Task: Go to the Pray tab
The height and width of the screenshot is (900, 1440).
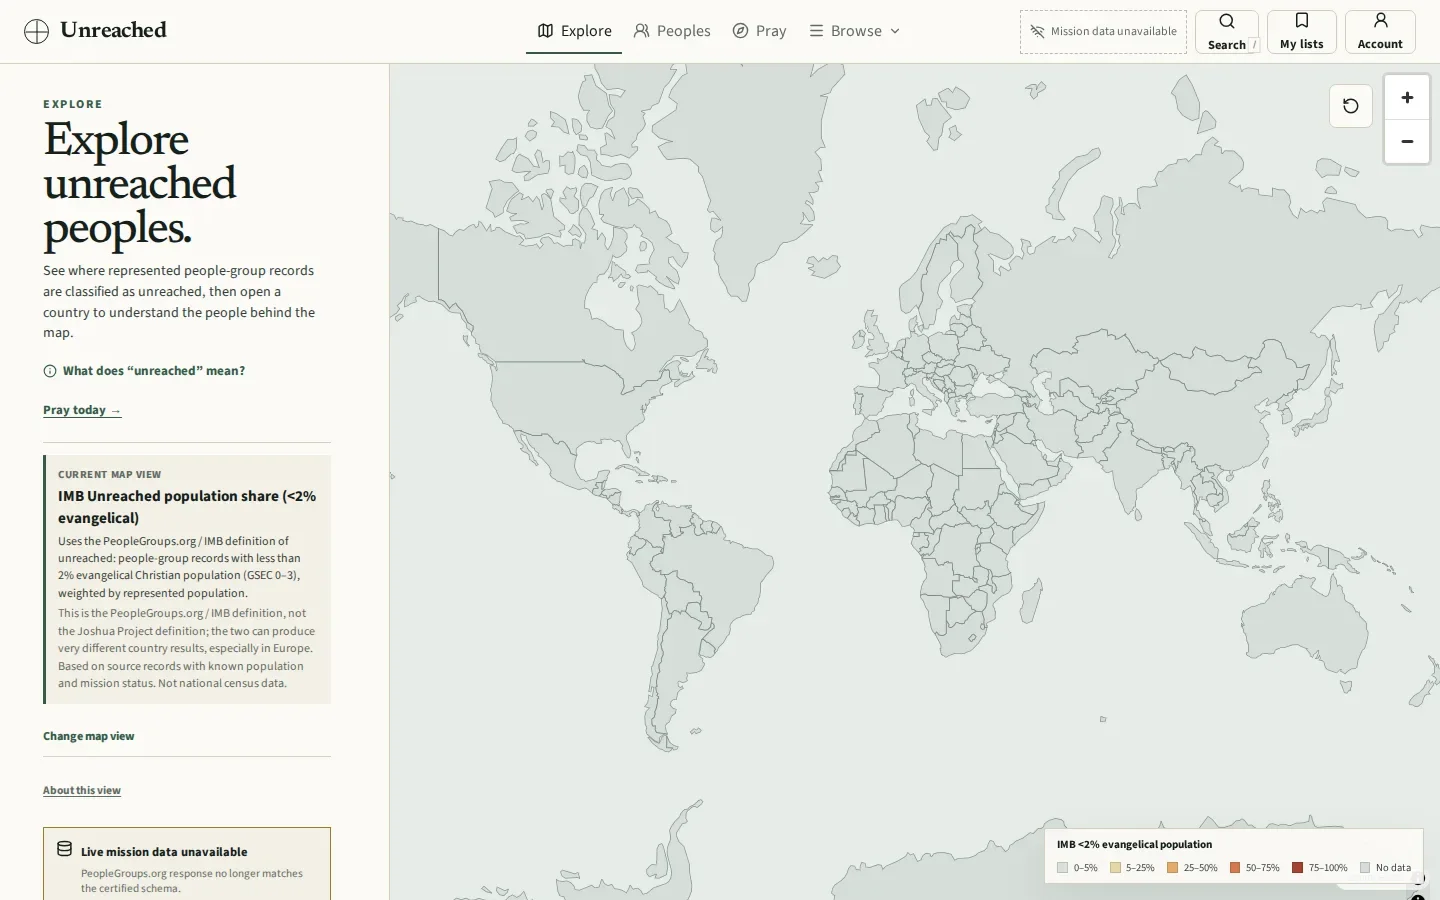Action: point(760,31)
